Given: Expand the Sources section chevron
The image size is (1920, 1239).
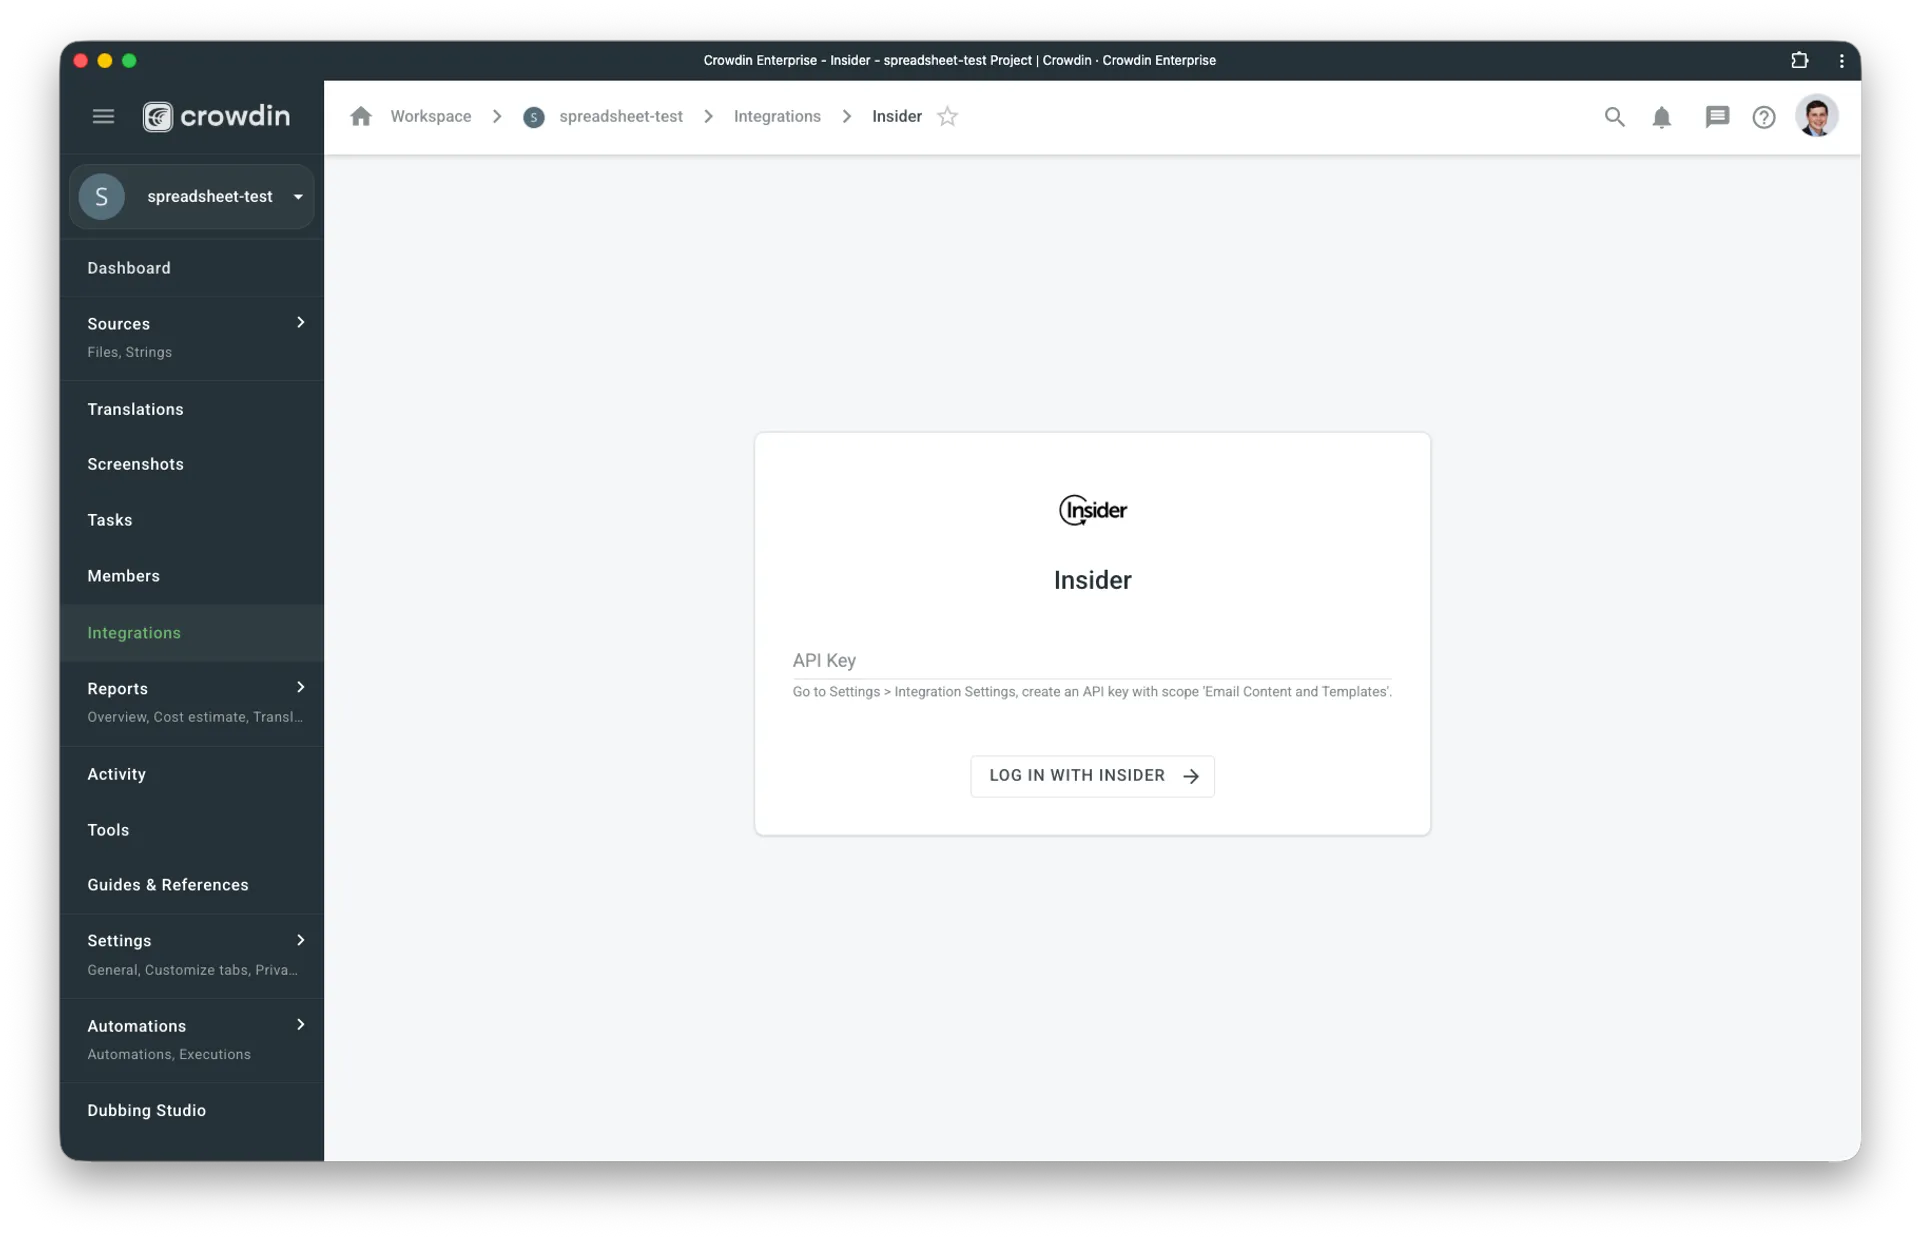Looking at the screenshot, I should [300, 322].
